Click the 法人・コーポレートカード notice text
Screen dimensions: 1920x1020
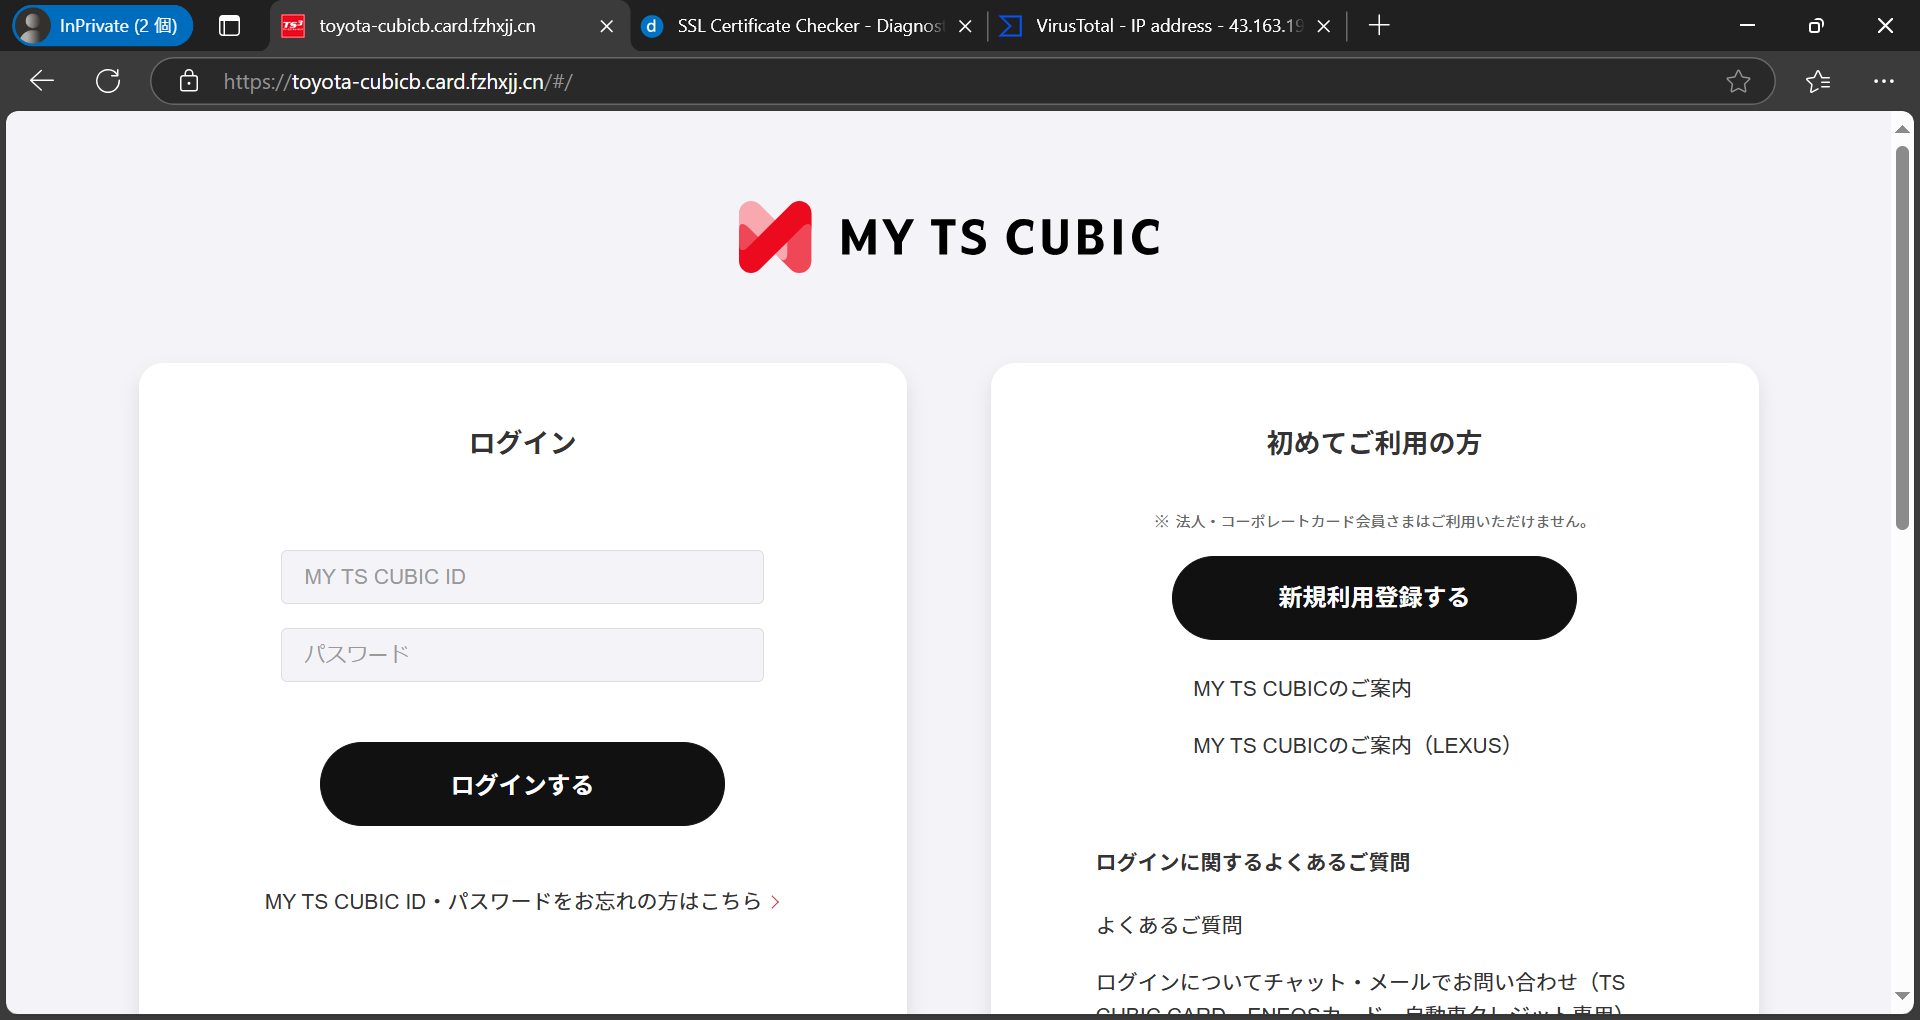1374,521
